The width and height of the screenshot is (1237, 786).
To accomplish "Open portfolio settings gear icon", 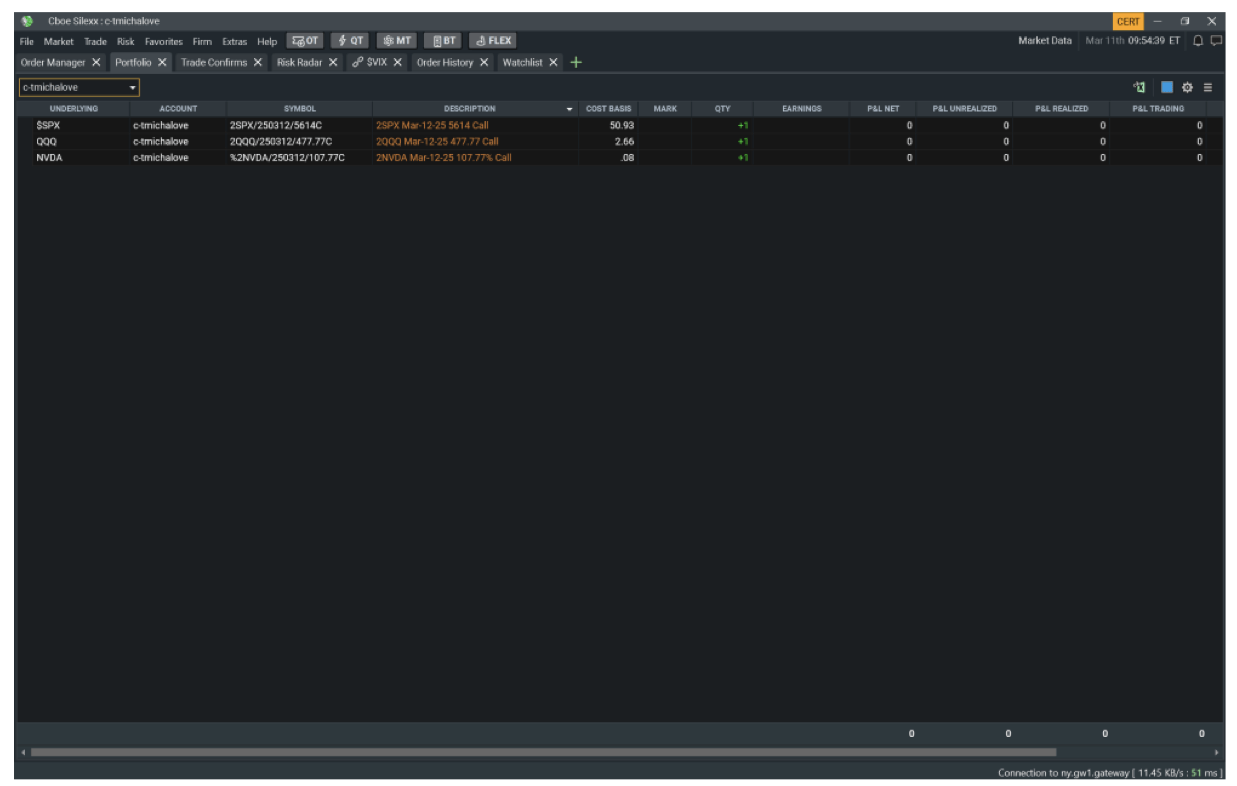I will click(x=1188, y=88).
